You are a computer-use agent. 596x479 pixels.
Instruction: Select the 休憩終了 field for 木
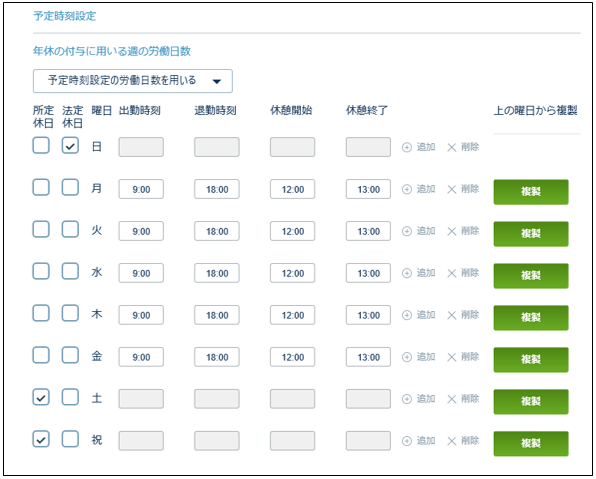(x=368, y=315)
